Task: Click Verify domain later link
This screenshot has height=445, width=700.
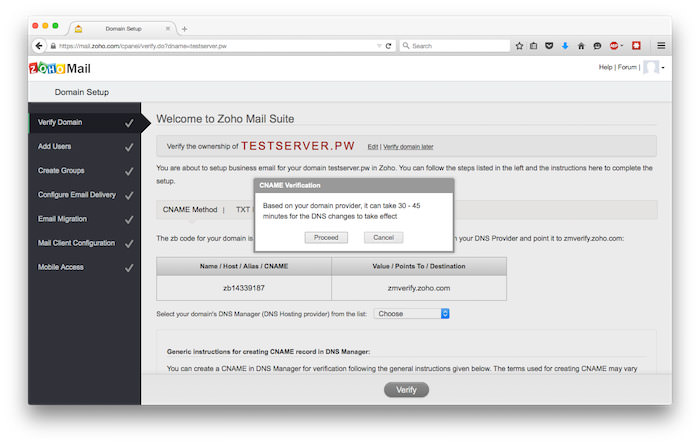Action: coord(408,147)
